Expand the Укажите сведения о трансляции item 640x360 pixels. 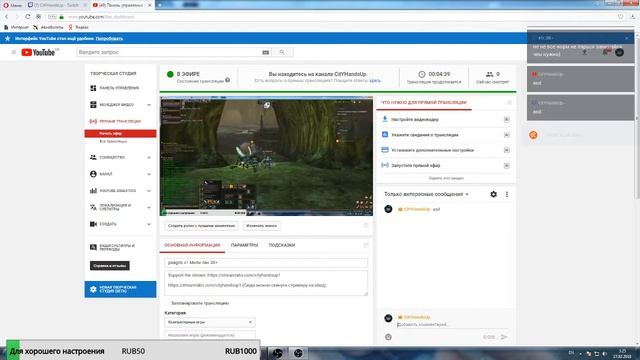coord(507,135)
